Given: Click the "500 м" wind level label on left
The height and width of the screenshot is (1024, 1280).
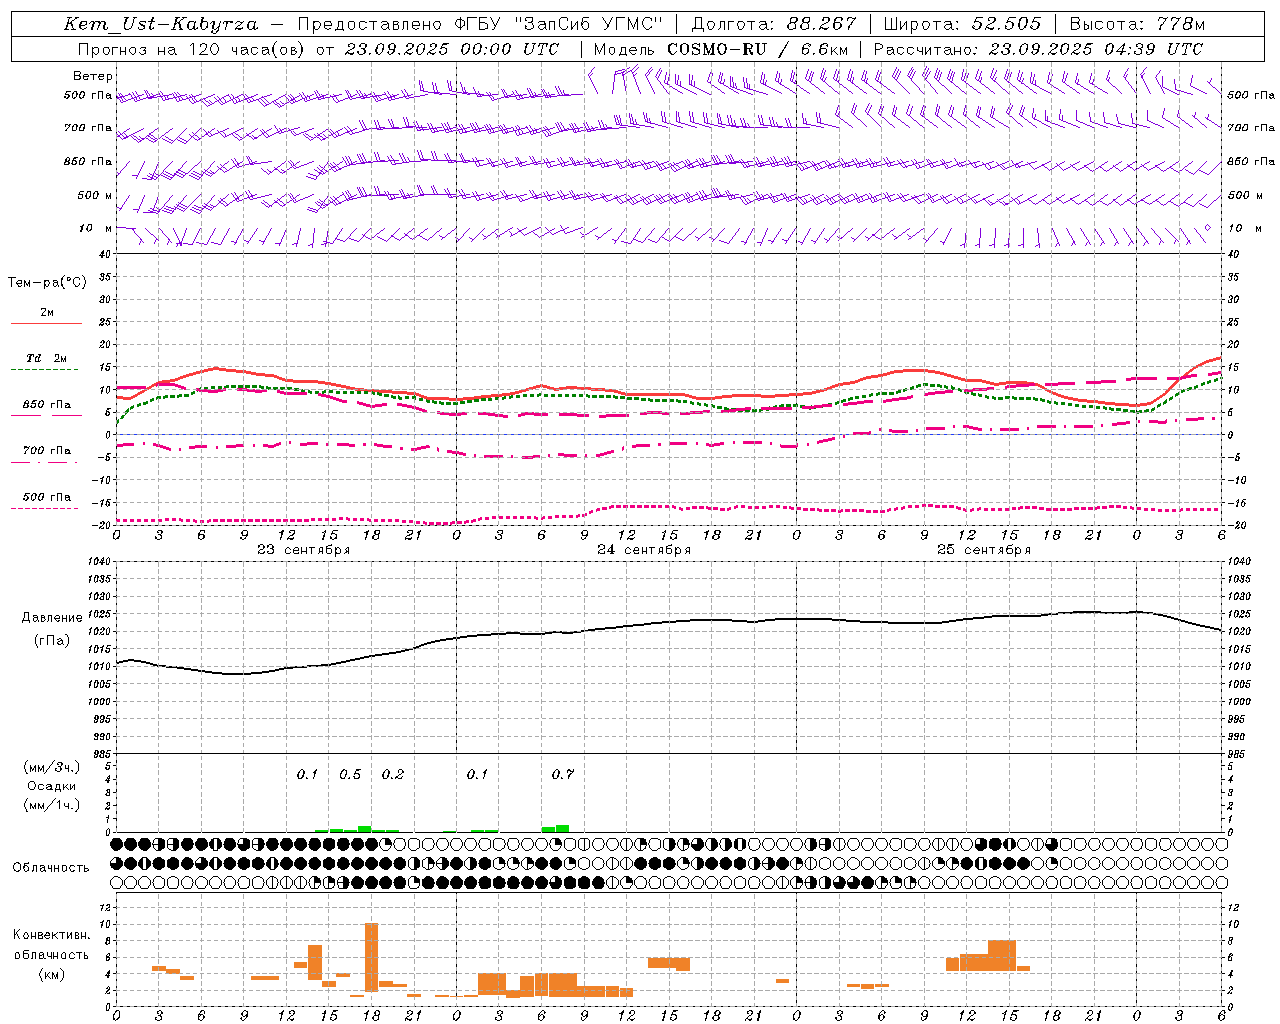Looking at the screenshot, I should pos(95,195).
